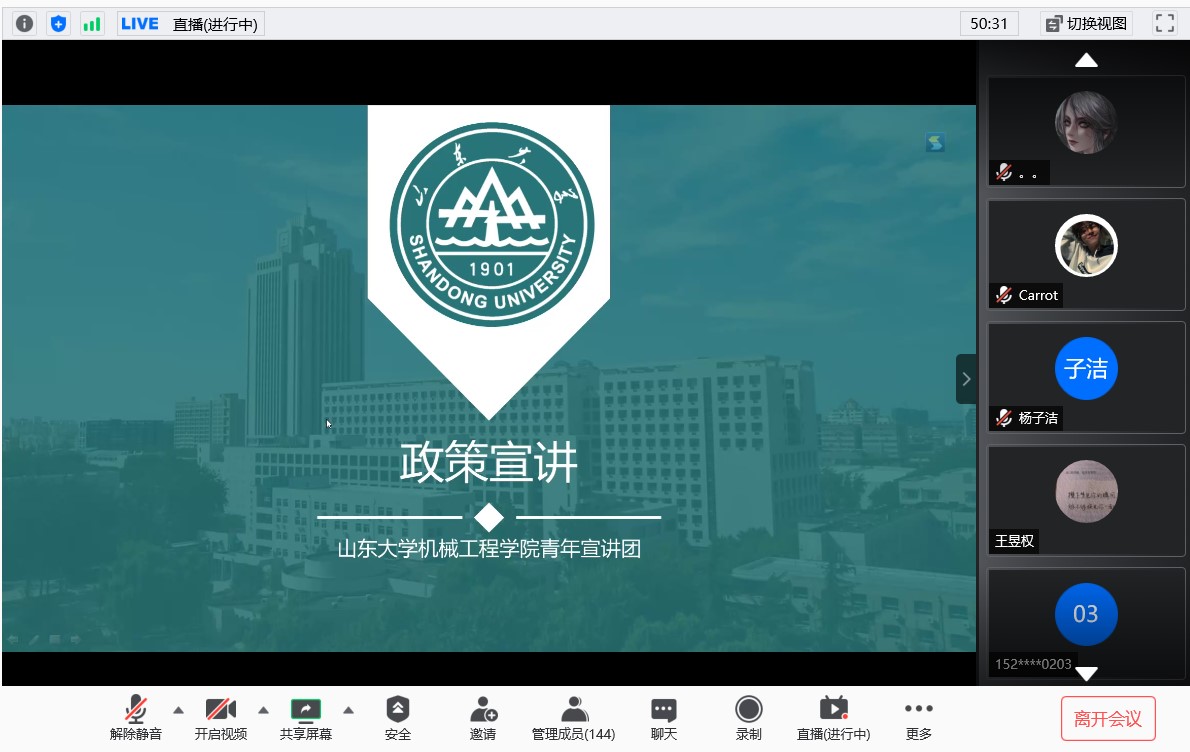Open share options arrow beside 共享屏幕

348,710
